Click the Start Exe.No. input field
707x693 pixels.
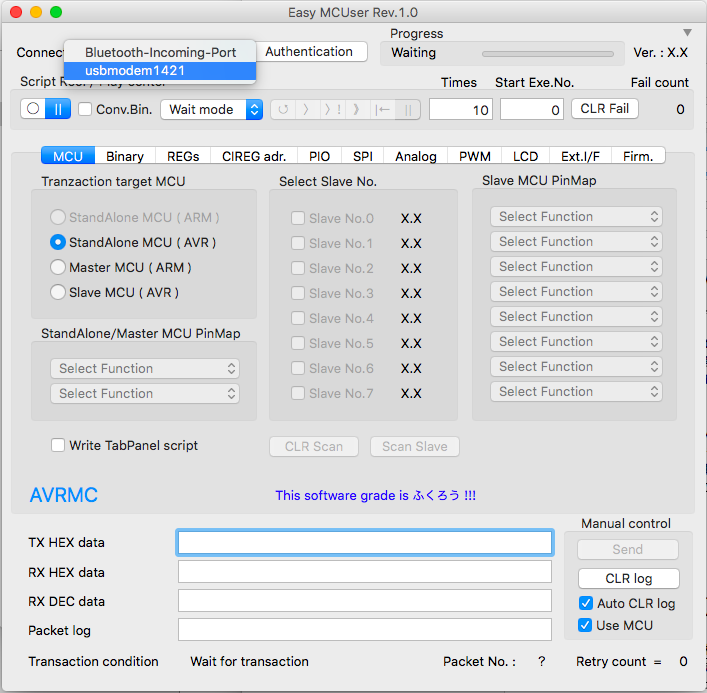tap(532, 110)
